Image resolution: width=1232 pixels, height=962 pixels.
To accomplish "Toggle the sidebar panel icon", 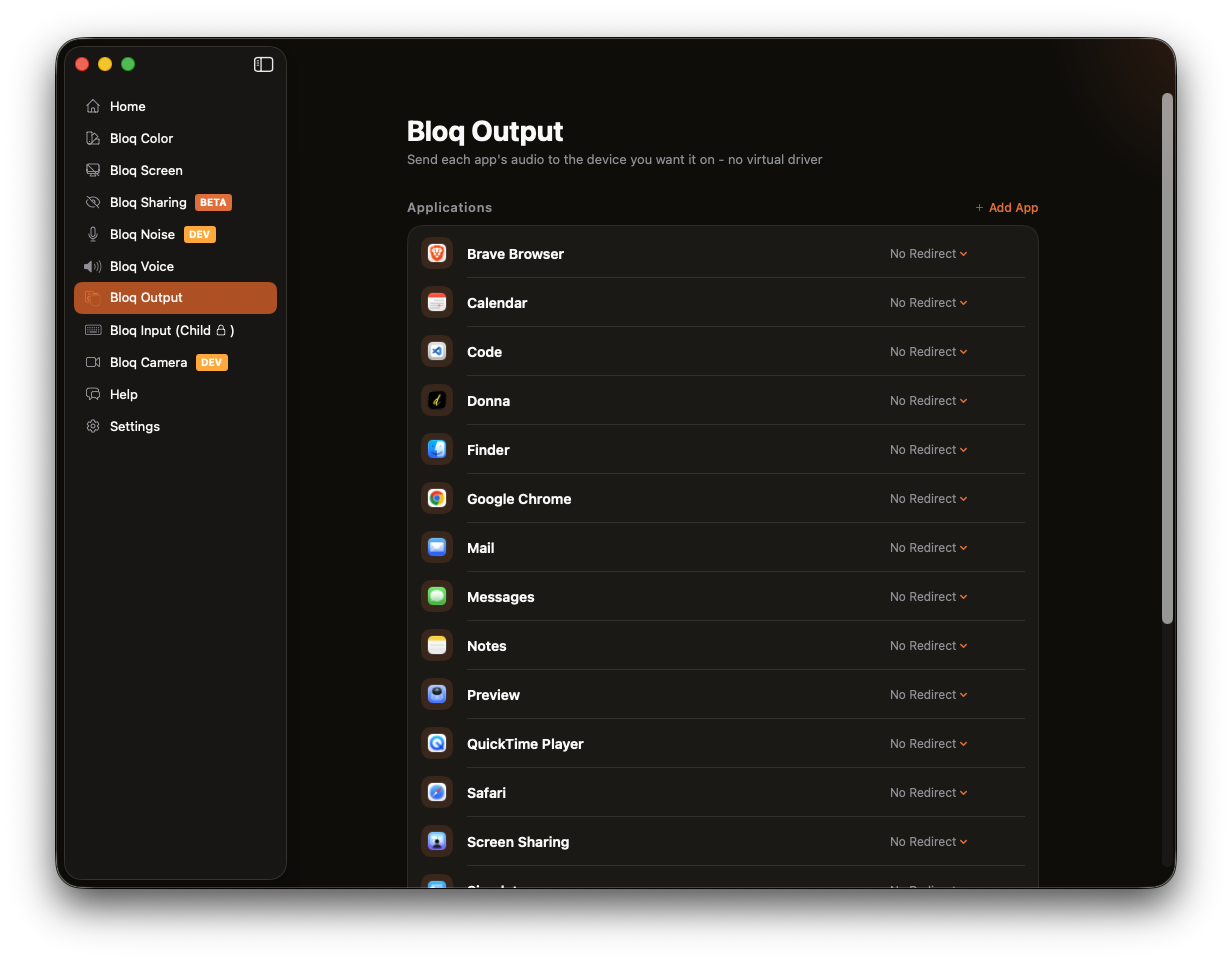I will point(264,64).
